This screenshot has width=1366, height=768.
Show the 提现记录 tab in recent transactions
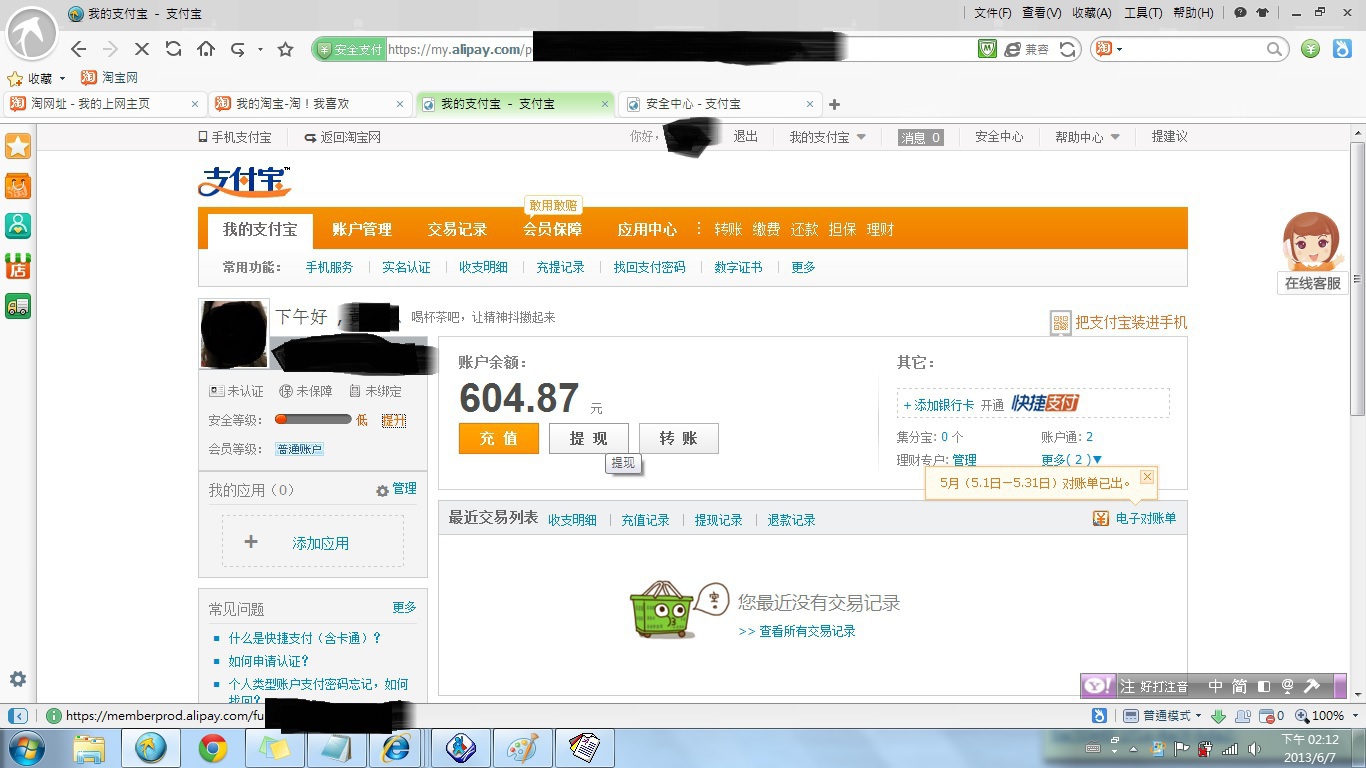[718, 520]
